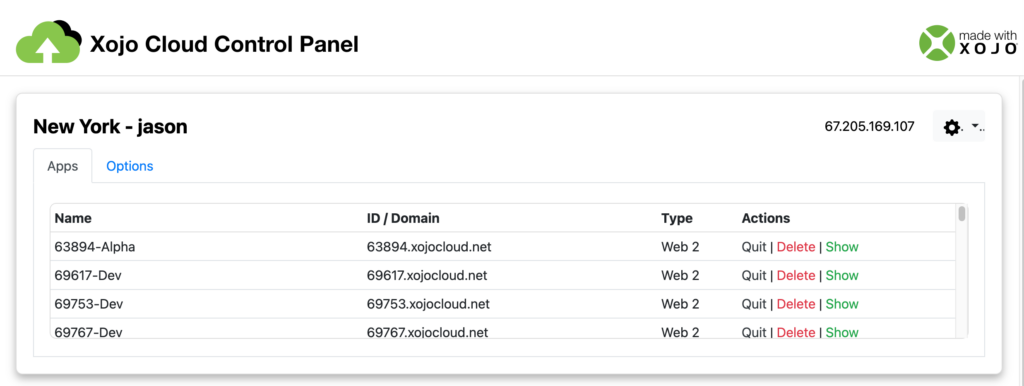This screenshot has width=1024, height=386.
Task: Show the 69753-Dev app
Action: click(x=842, y=304)
